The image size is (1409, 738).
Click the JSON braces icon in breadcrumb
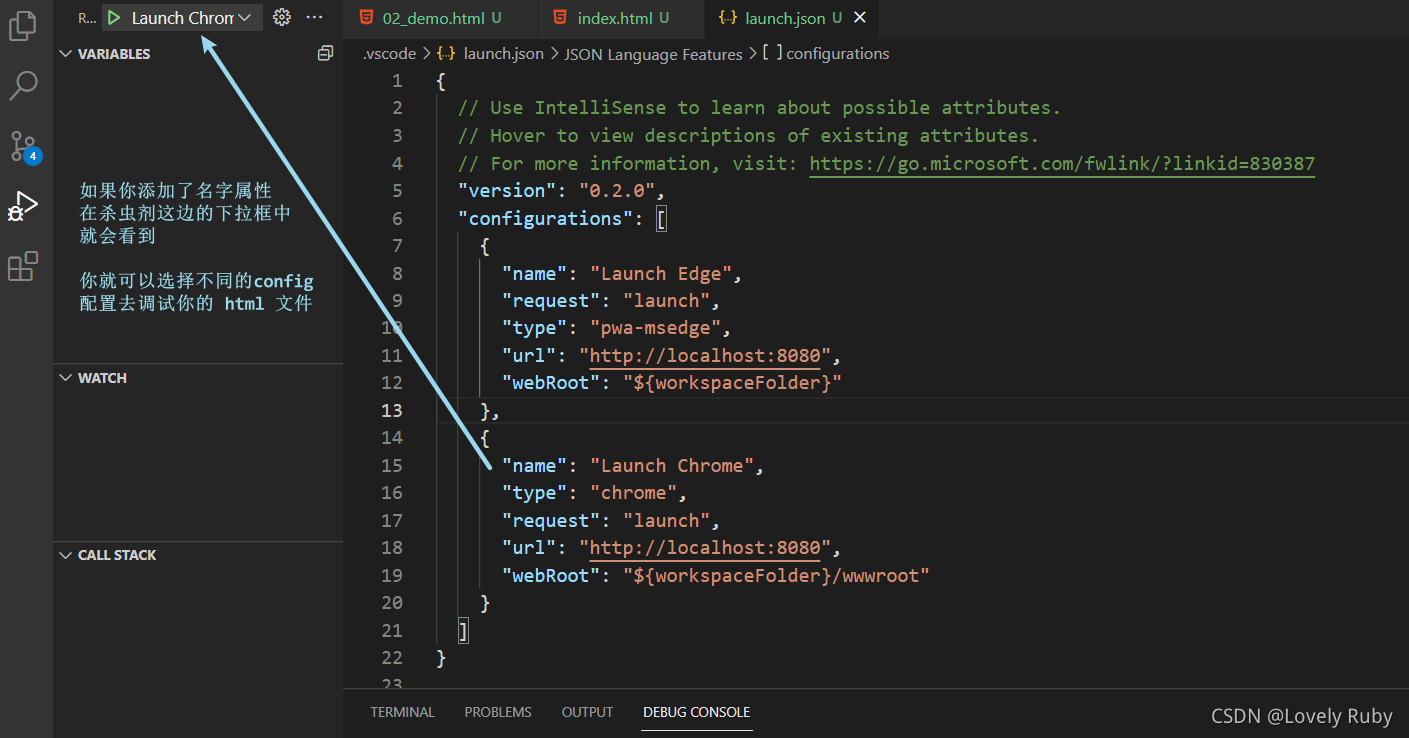(x=446, y=54)
